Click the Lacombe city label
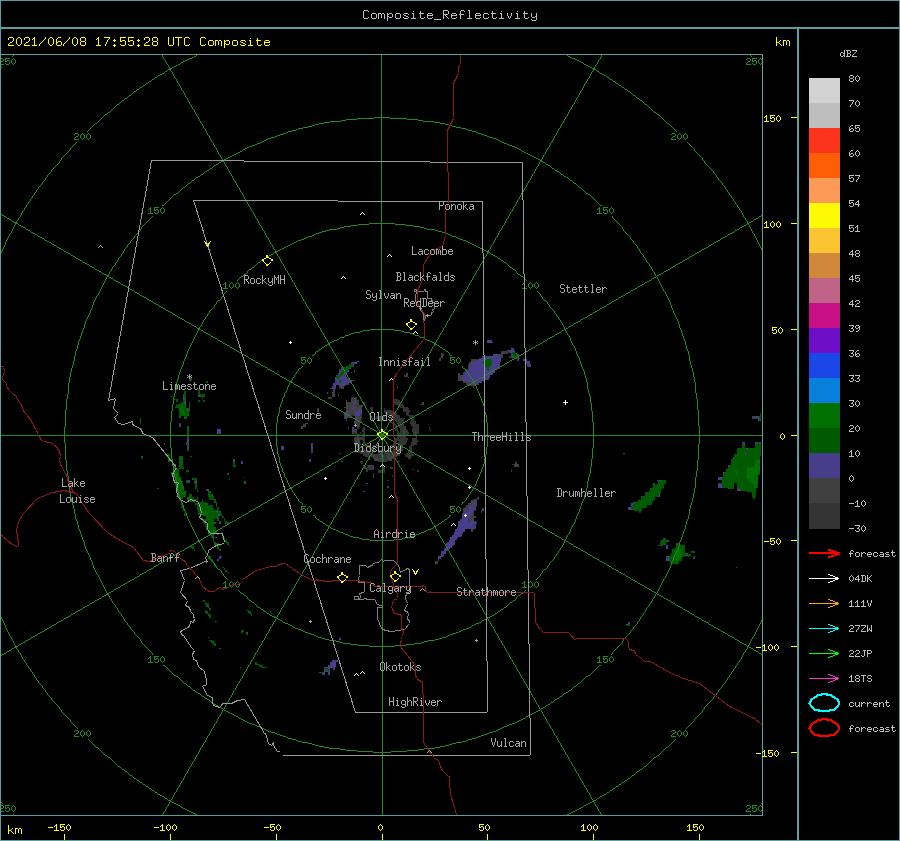 (432, 251)
